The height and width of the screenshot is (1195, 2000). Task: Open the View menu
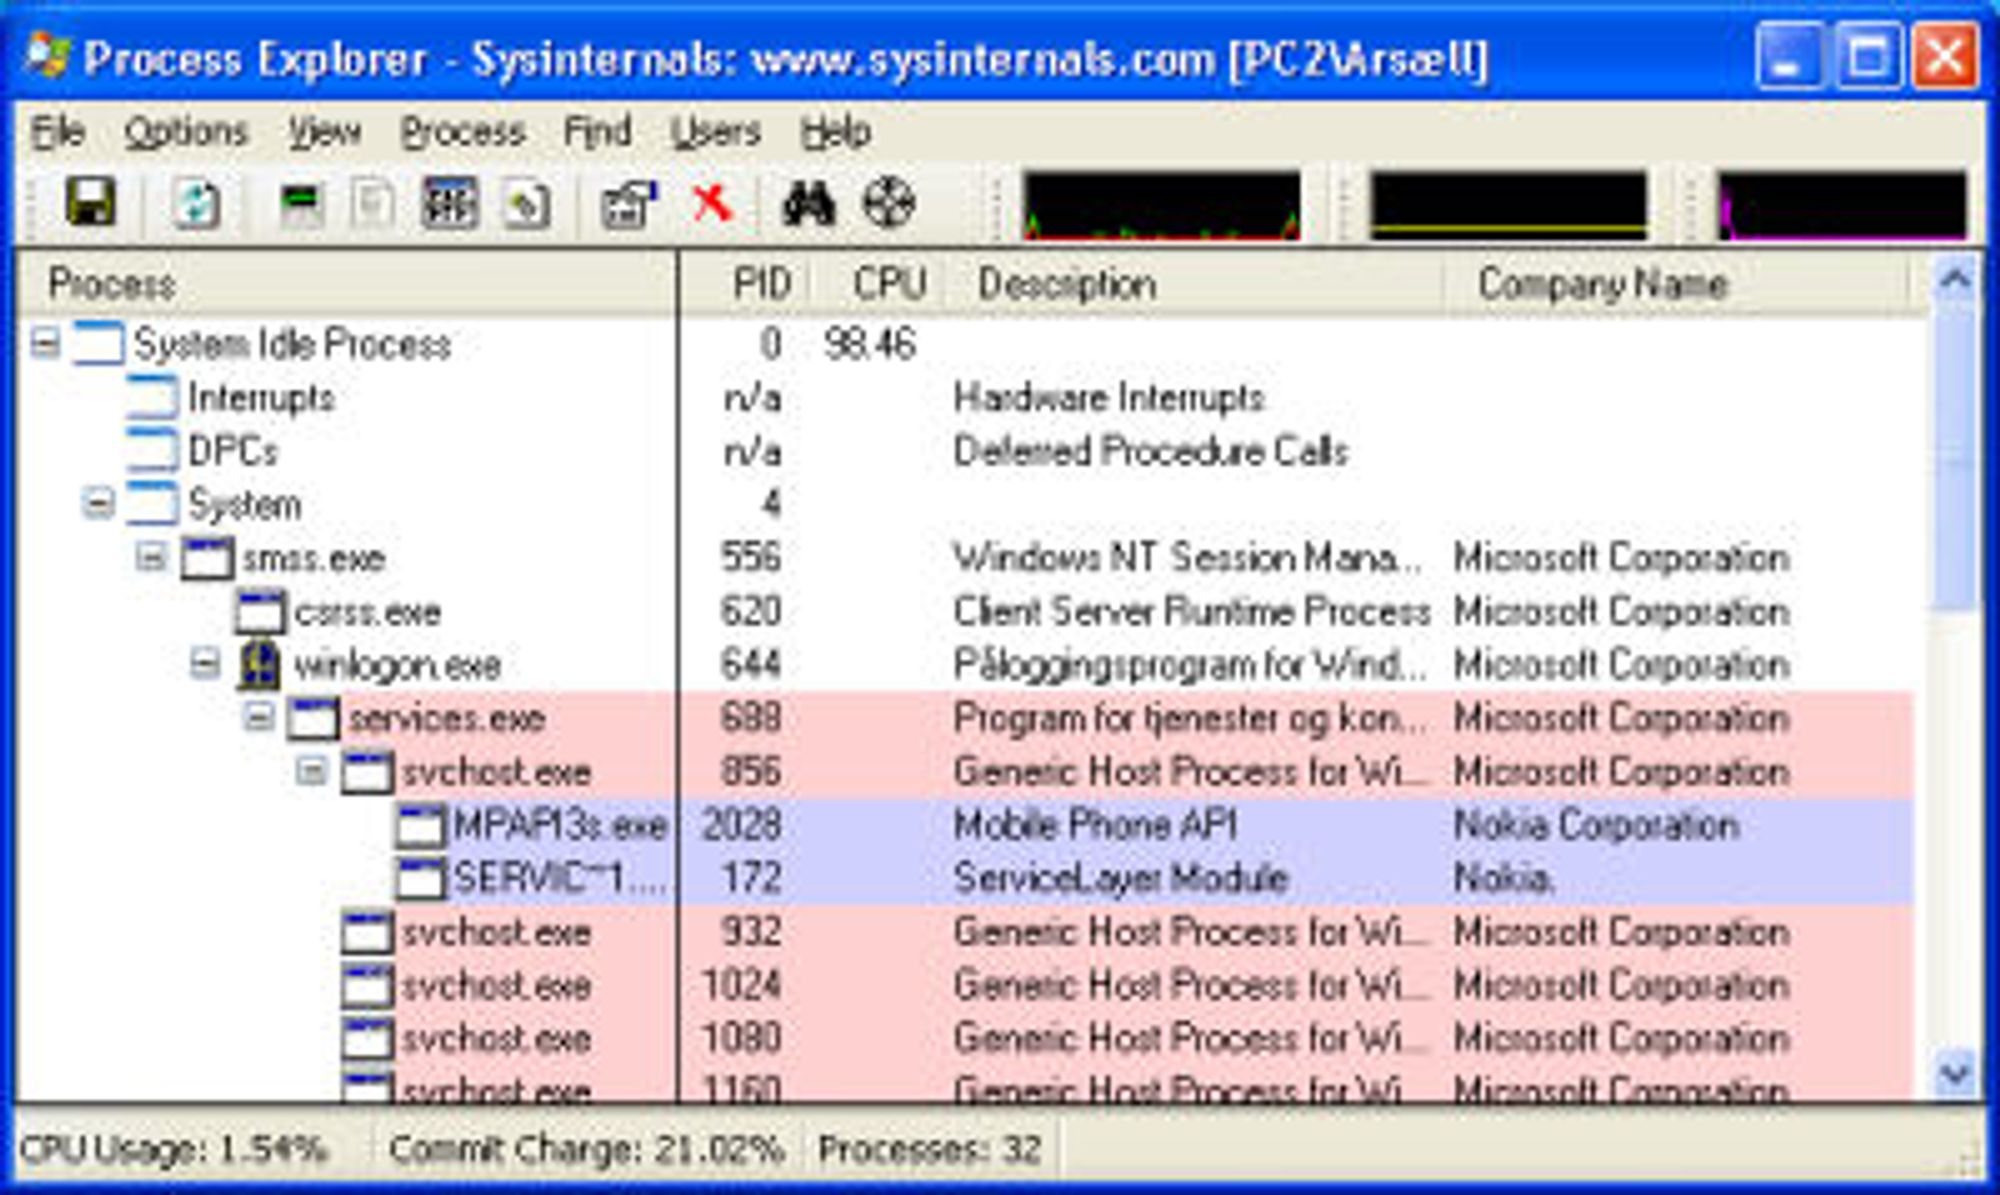(325, 132)
